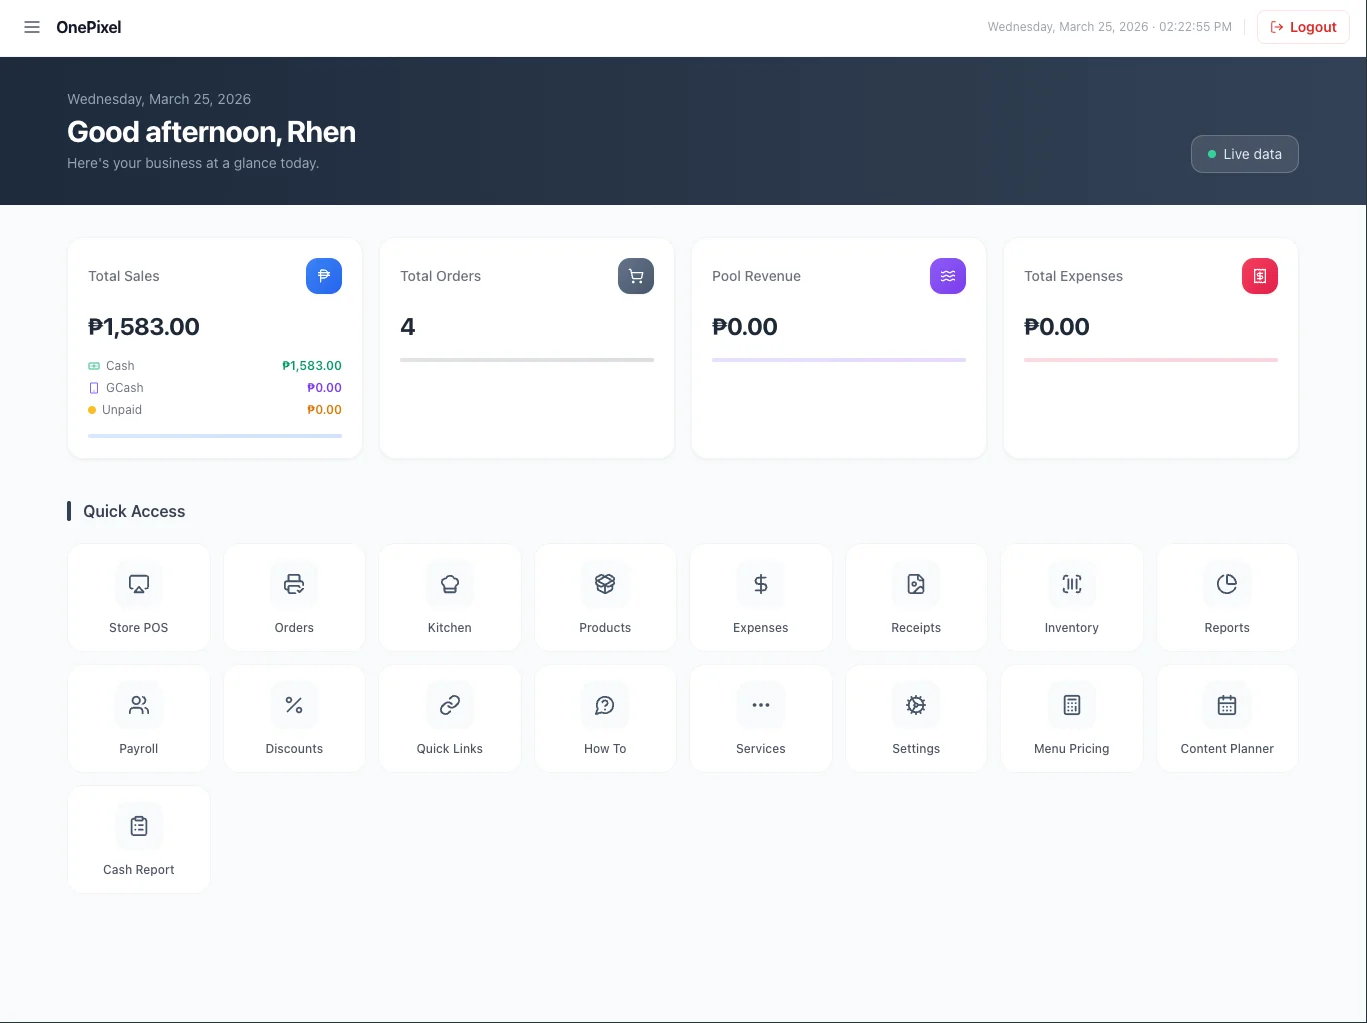Click the Pool Revenue waves icon
The height and width of the screenshot is (1023, 1367).
coord(948,276)
